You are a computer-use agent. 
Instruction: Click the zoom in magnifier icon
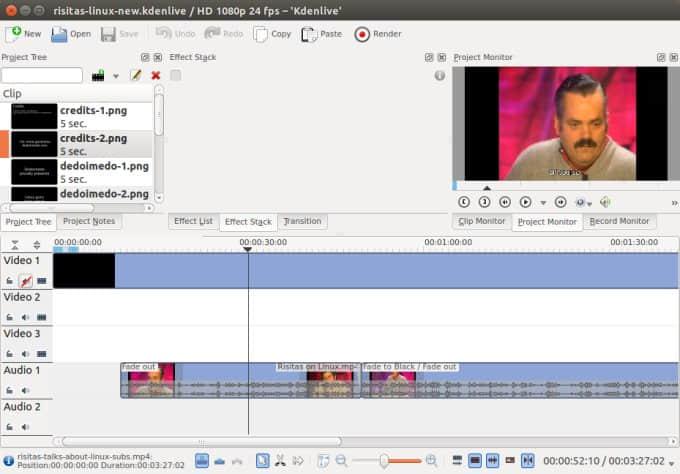[431, 460]
